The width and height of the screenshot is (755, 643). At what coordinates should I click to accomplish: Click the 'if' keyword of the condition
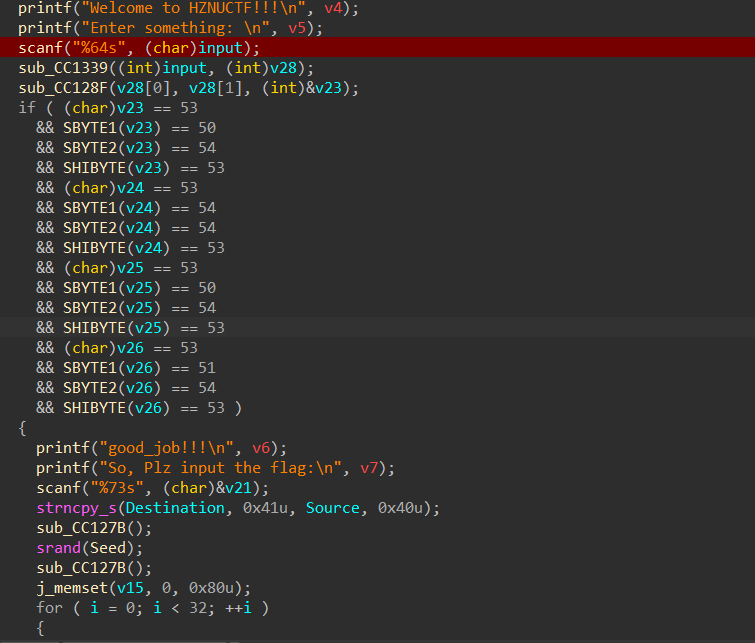[x=27, y=108]
